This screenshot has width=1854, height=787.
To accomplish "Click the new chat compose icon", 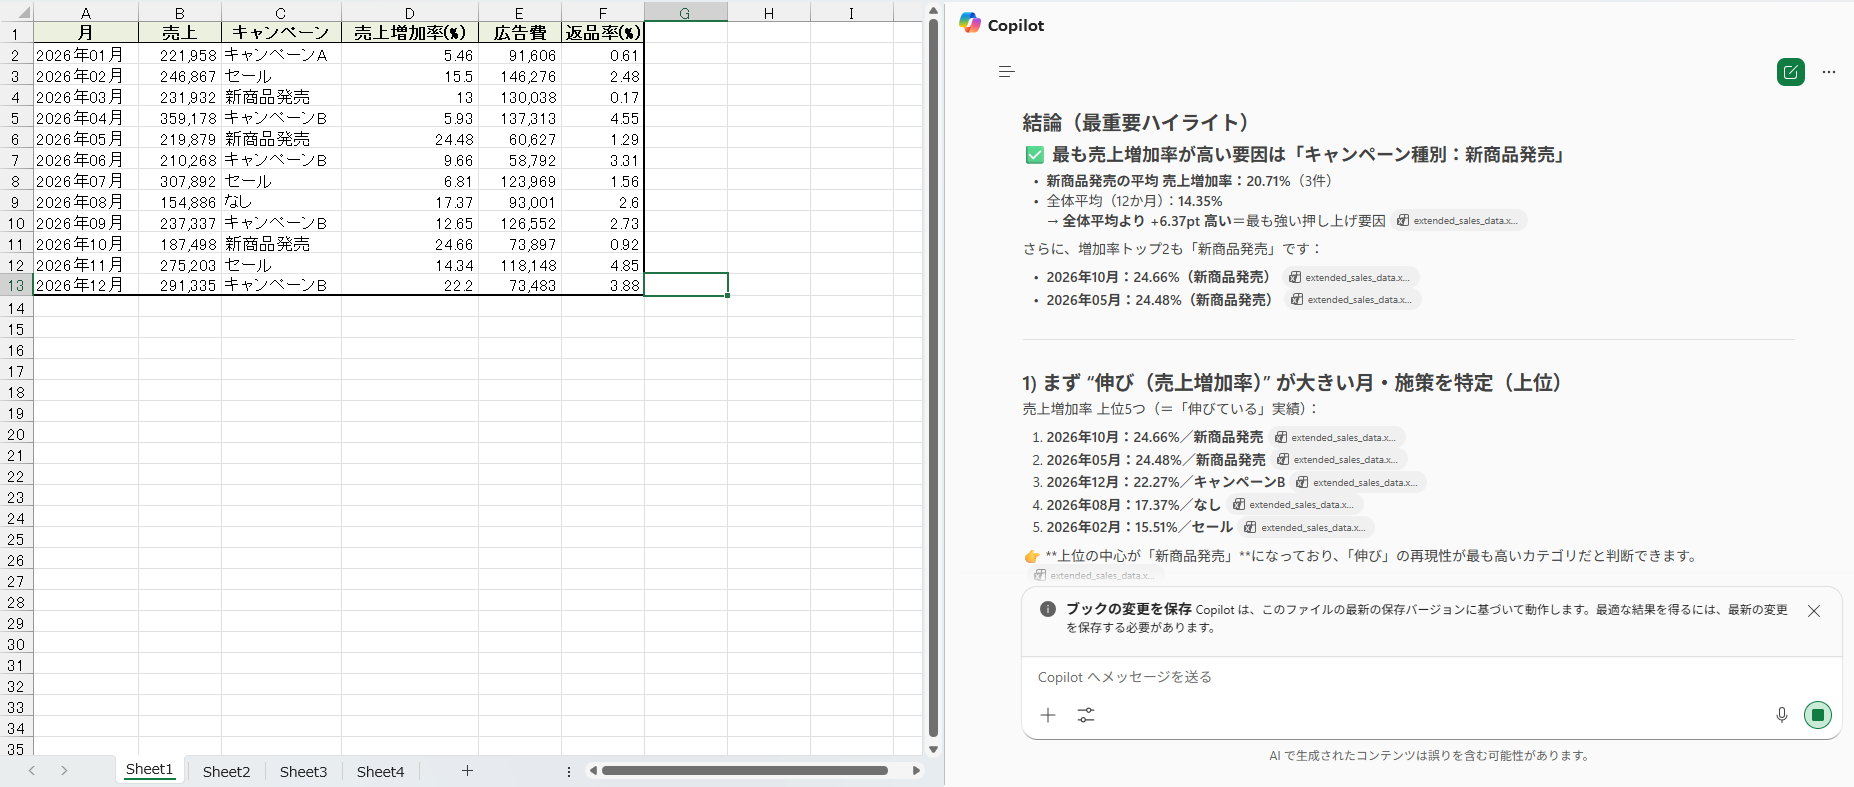I will (x=1790, y=72).
